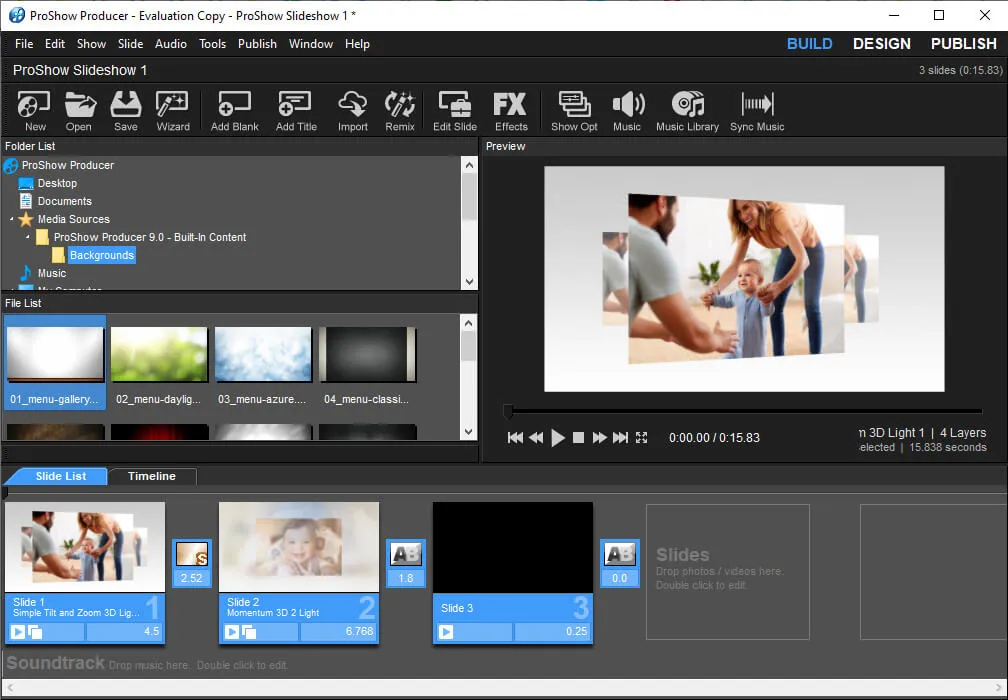Open the Music Library

pos(687,111)
